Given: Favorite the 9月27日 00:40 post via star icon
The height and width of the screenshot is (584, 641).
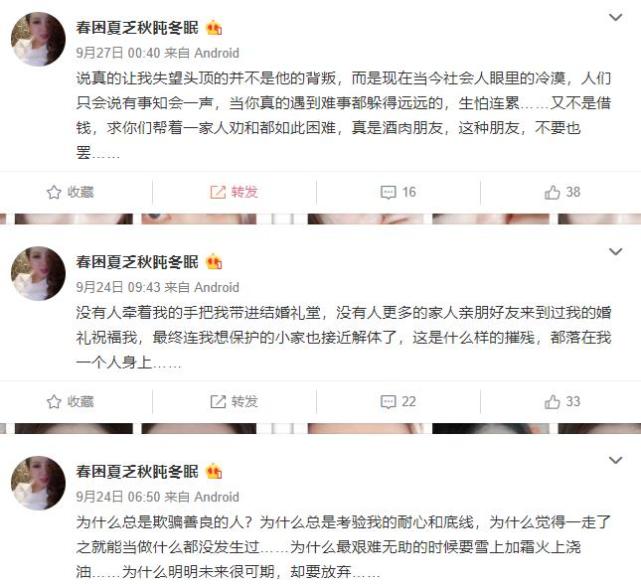Looking at the screenshot, I should point(70,192).
